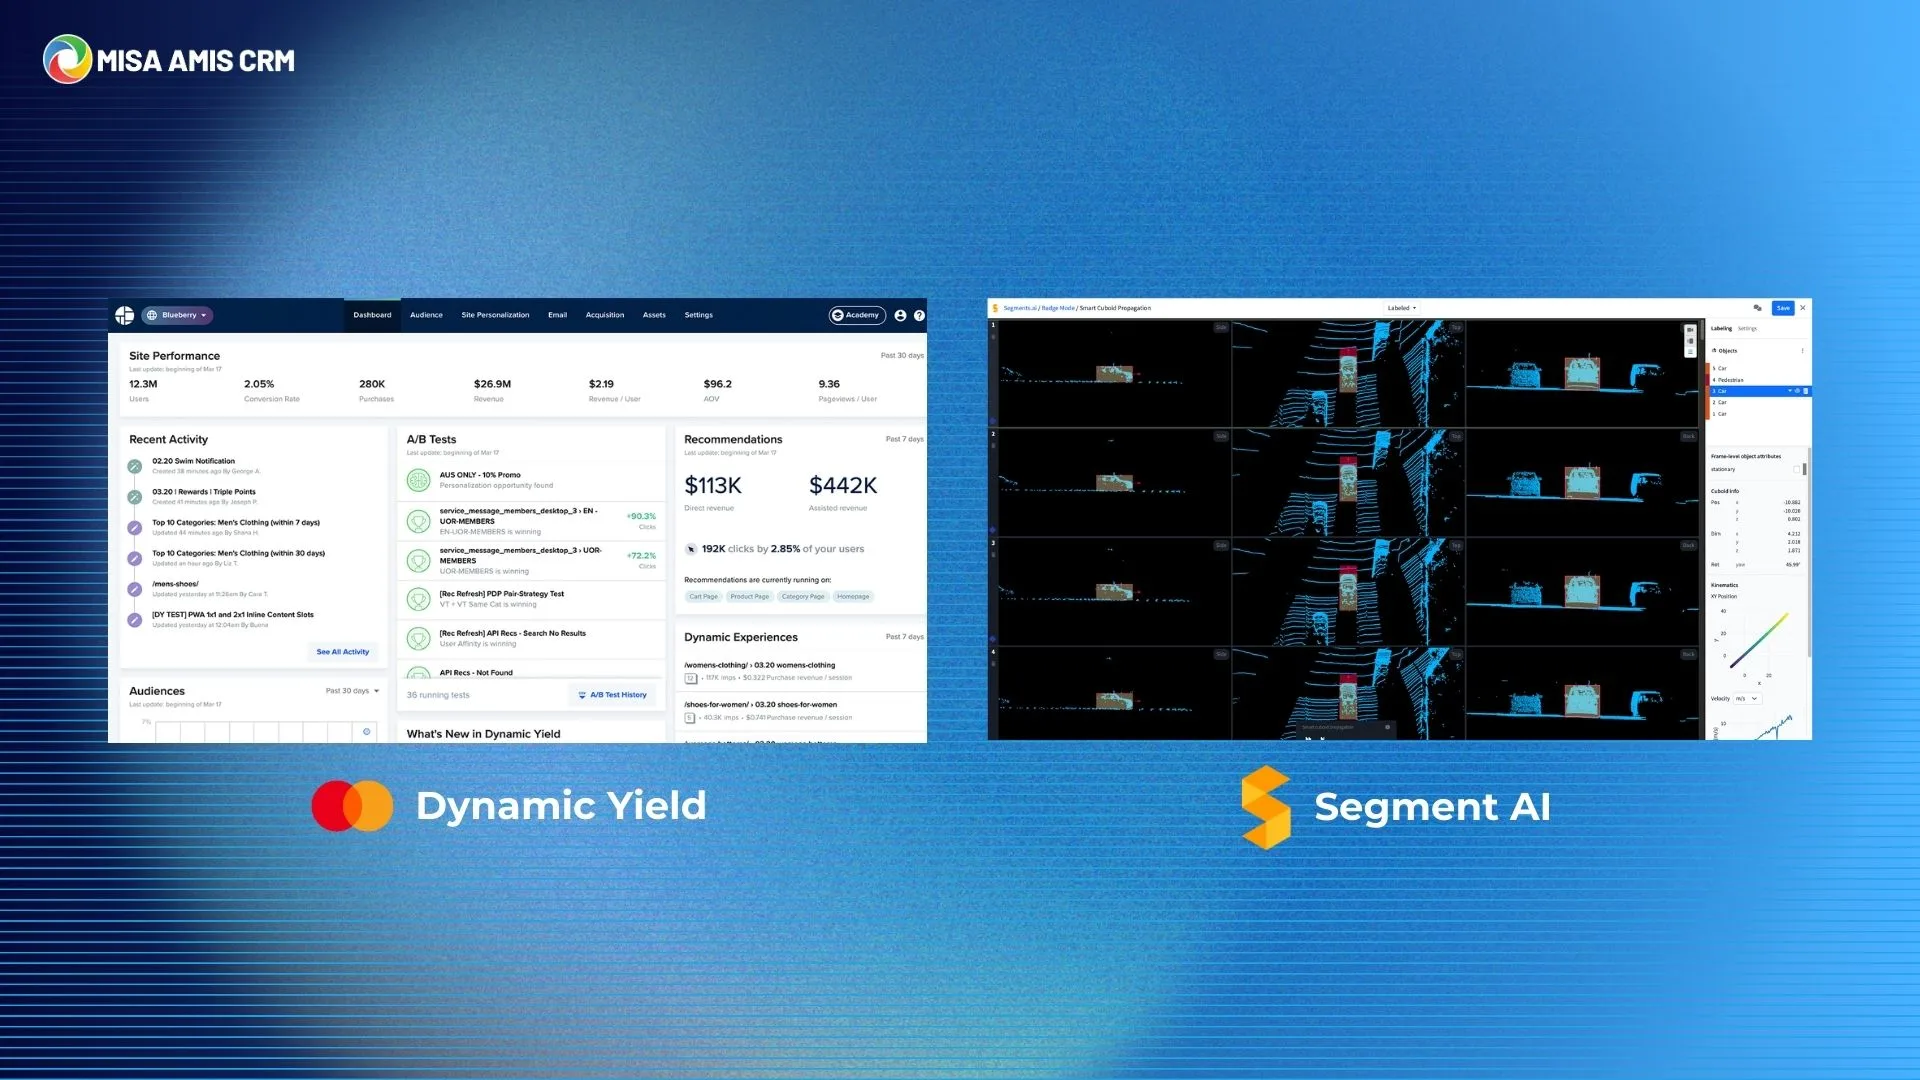Switch to the Settings tab in Segment AI sidebar
1920x1080 pixels.
pyautogui.click(x=1747, y=329)
